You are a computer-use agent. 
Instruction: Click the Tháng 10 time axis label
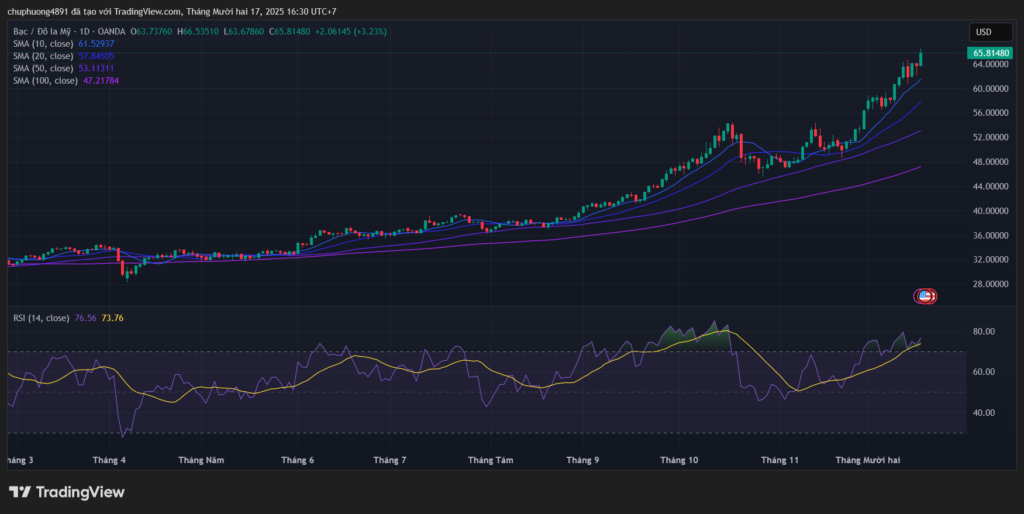tap(679, 460)
